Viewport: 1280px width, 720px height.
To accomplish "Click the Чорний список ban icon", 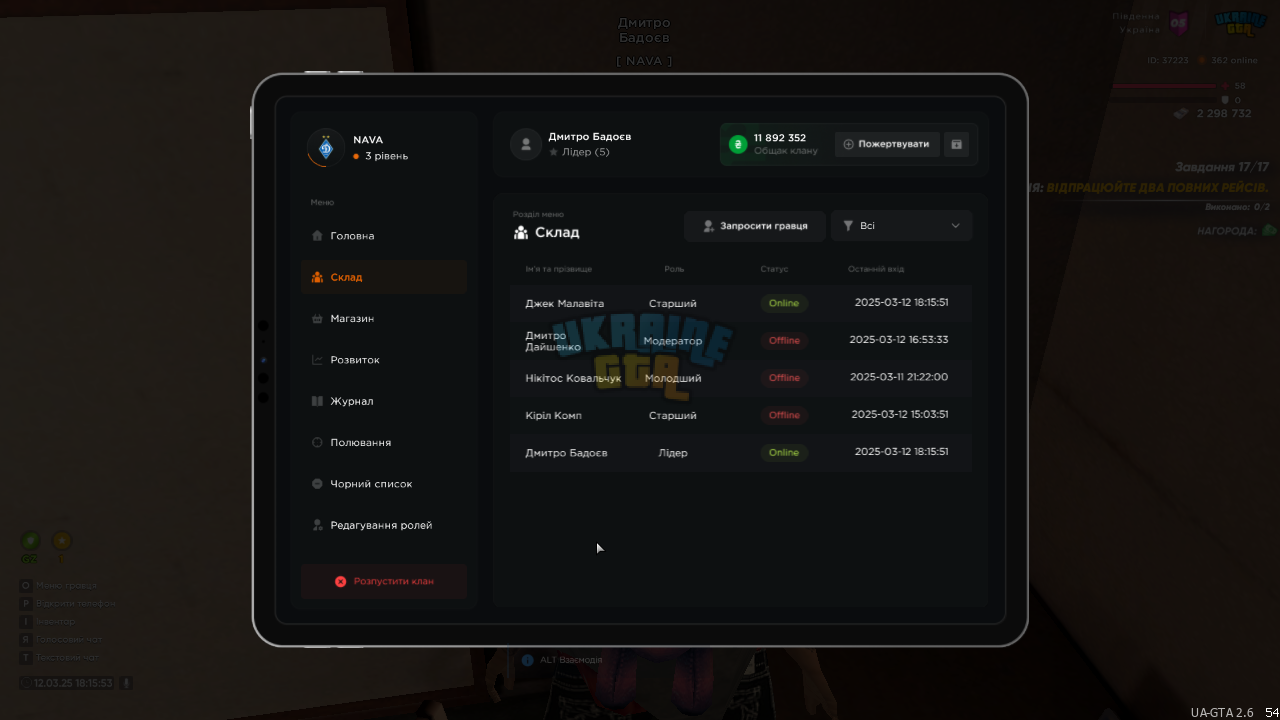I will point(317,484).
